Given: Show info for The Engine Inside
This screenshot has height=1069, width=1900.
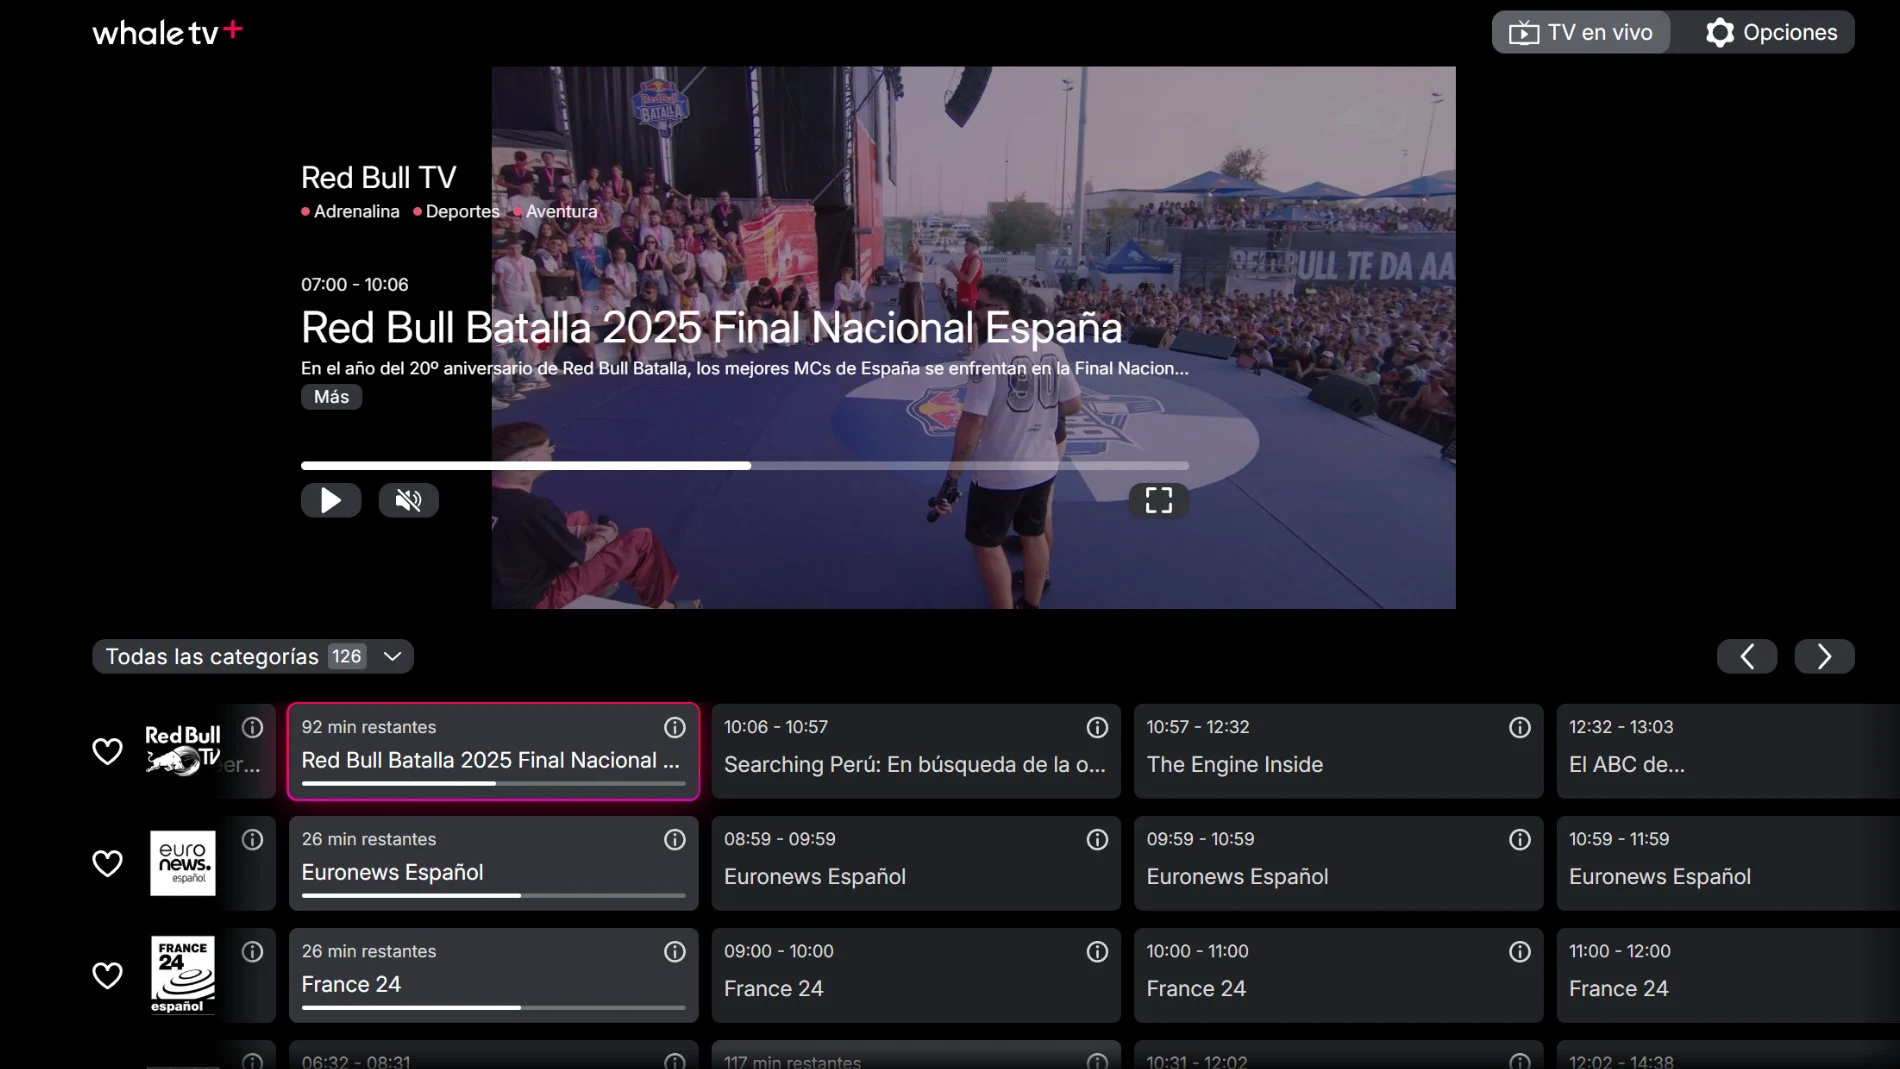Looking at the screenshot, I should point(1519,728).
